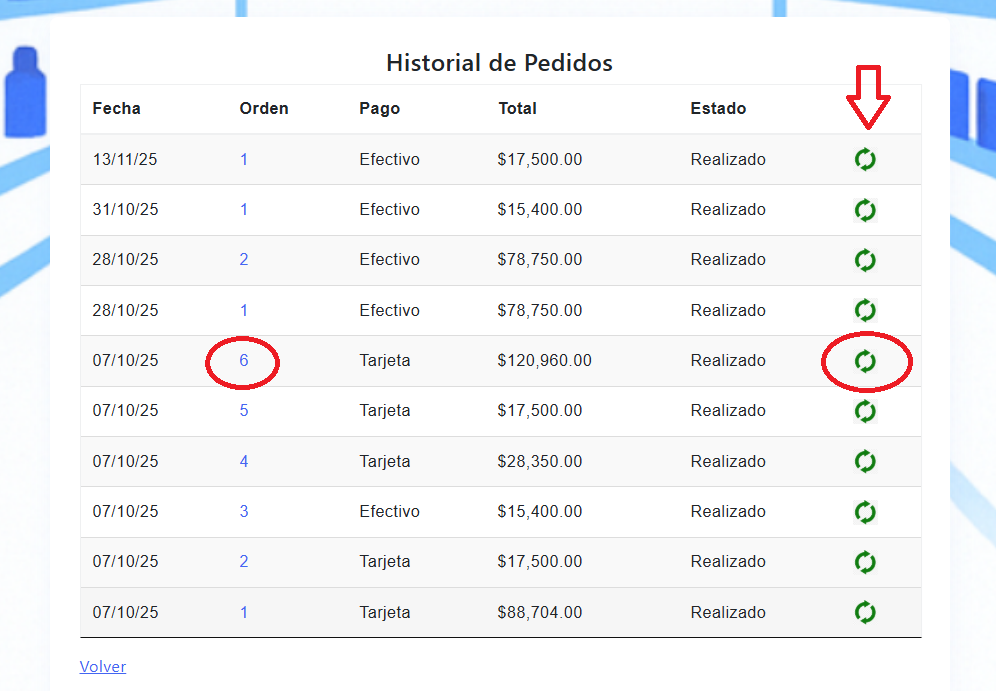Click the reorder icon for the 13/11/25 order
Screen dimensions: 996x691
(865, 160)
